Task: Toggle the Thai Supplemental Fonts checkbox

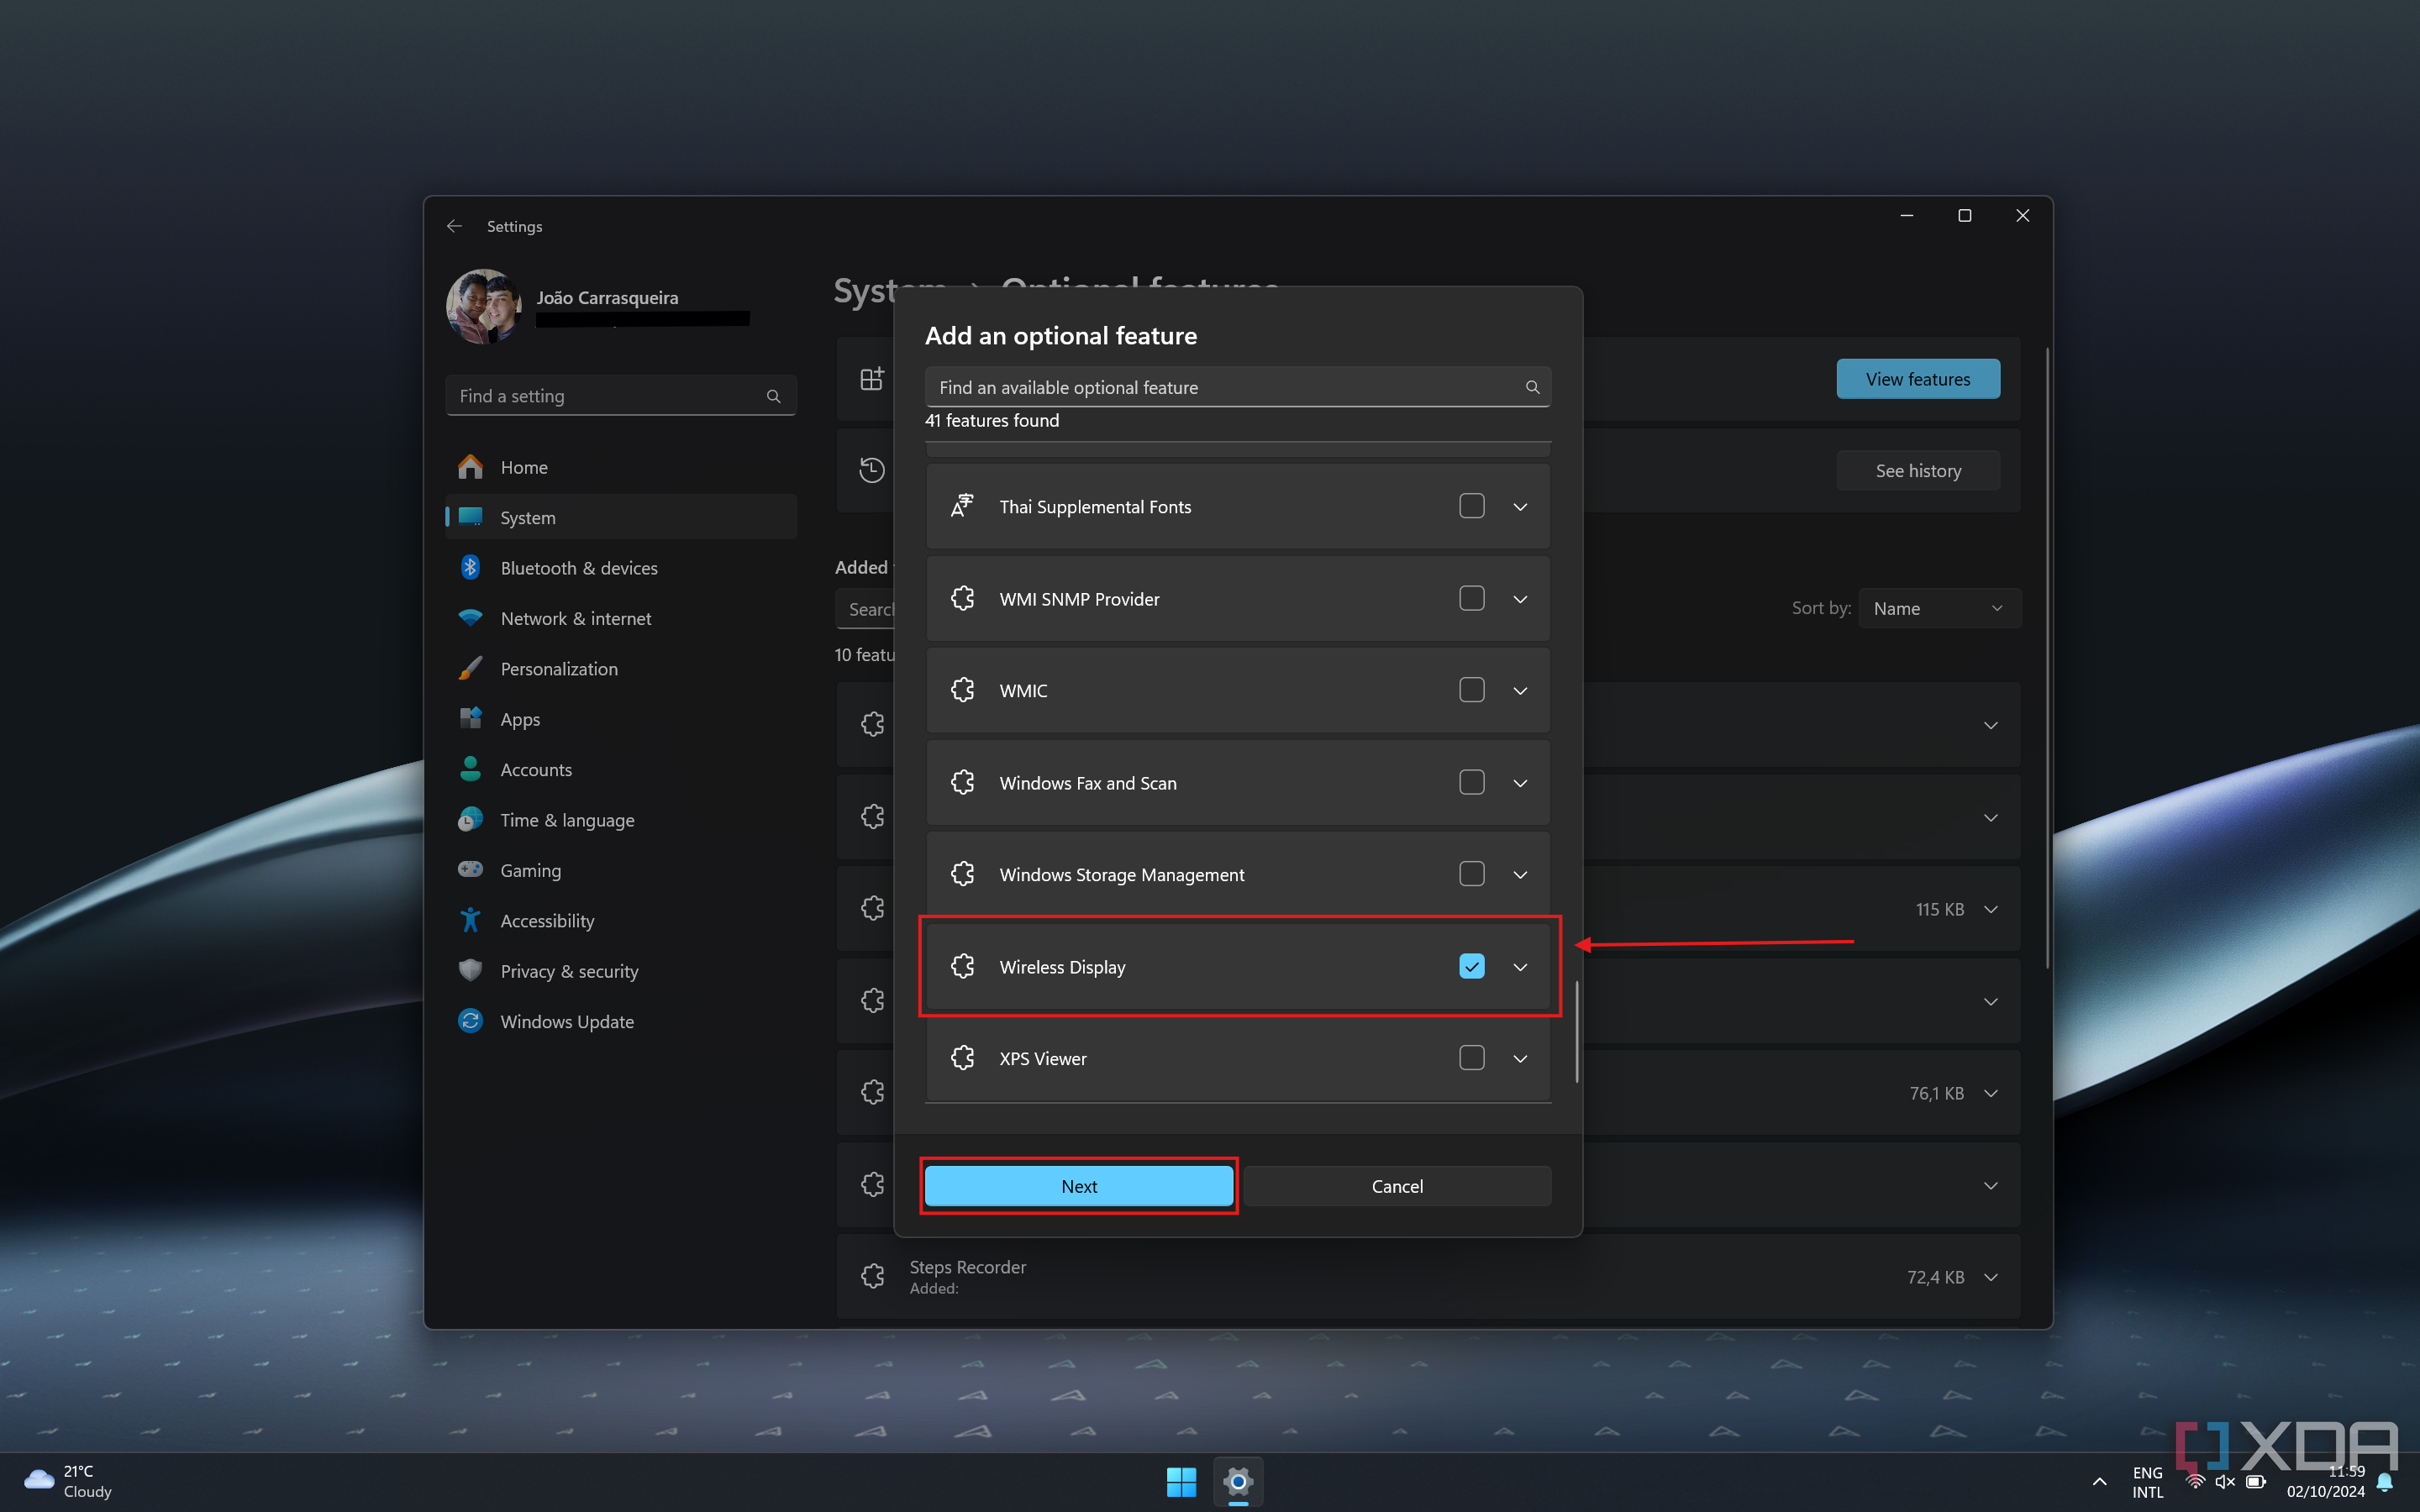Action: 1470,505
